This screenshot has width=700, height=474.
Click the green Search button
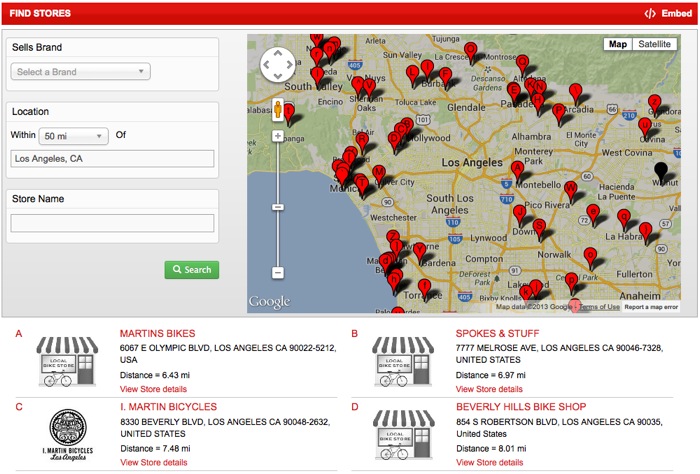[x=192, y=270]
